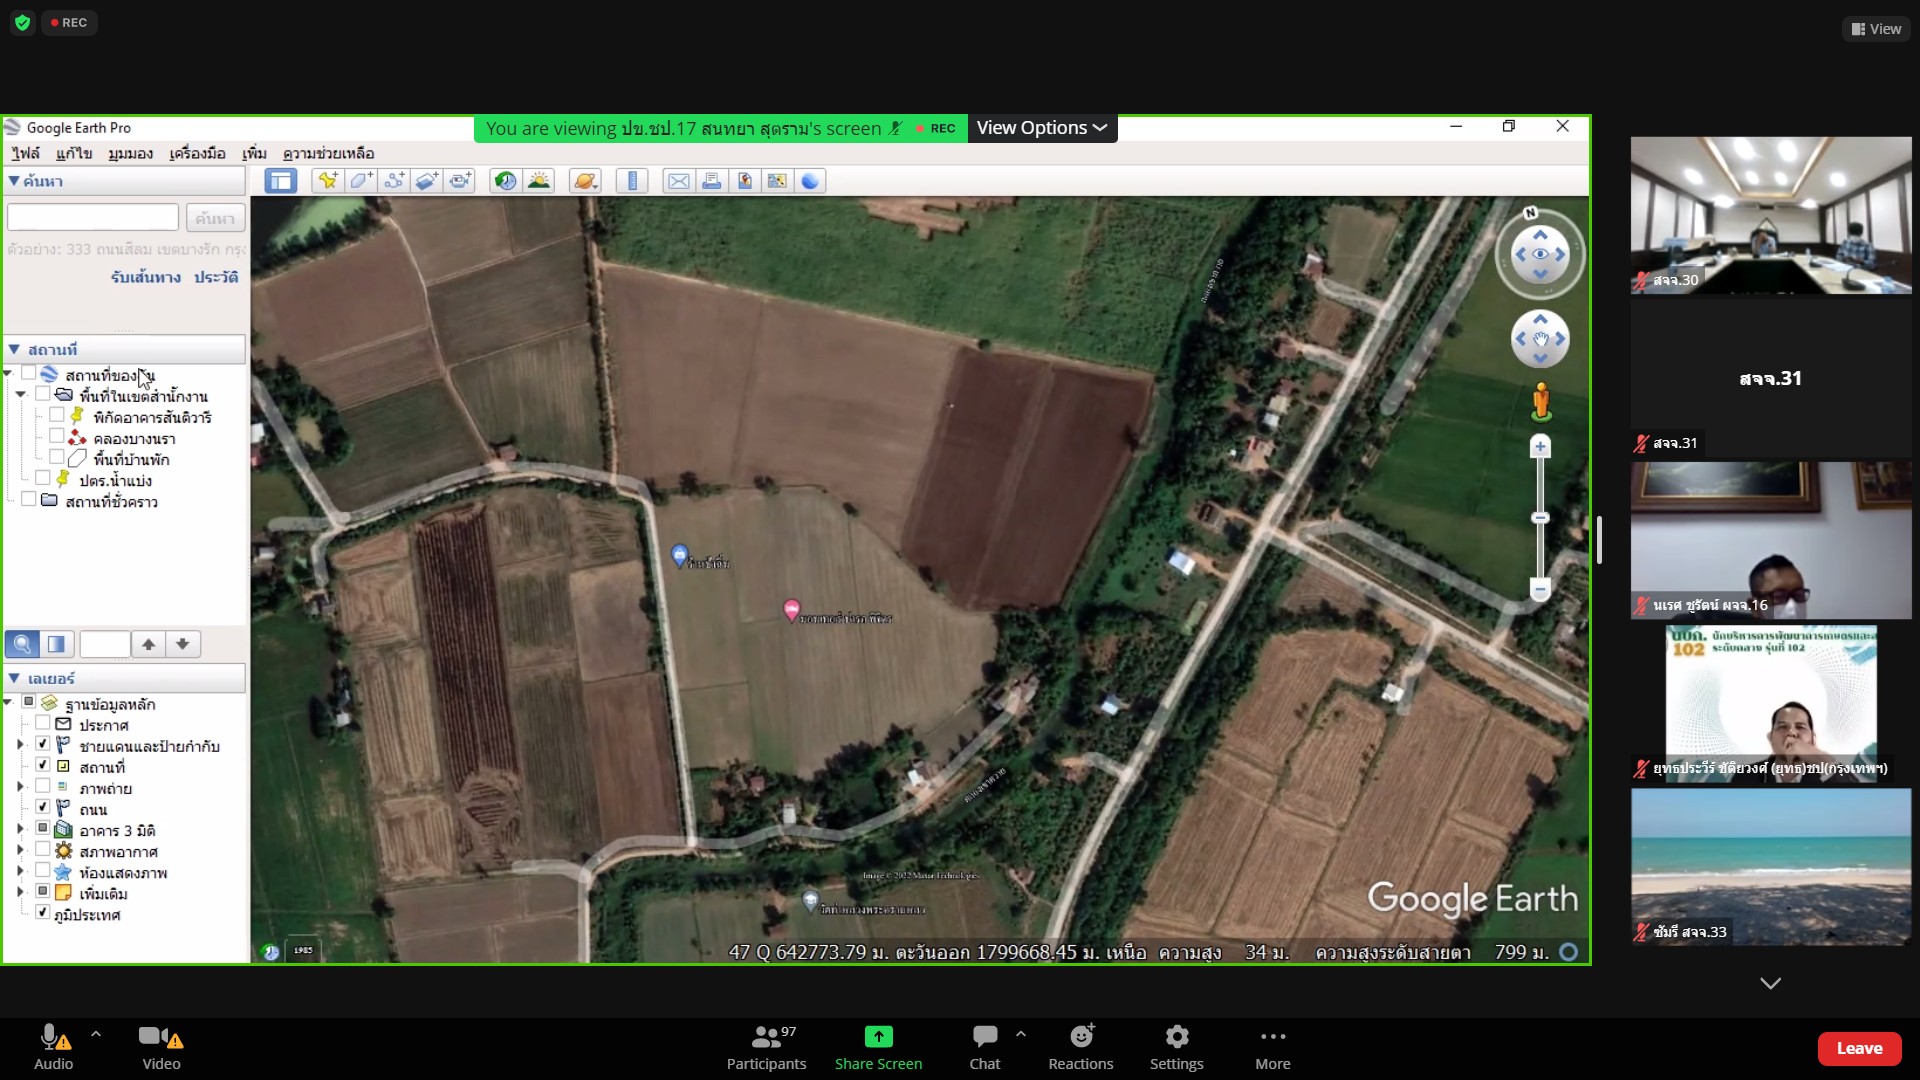Open Audio options arrow in Zoom
Viewport: 1920px width, 1080px height.
coord(96,1034)
